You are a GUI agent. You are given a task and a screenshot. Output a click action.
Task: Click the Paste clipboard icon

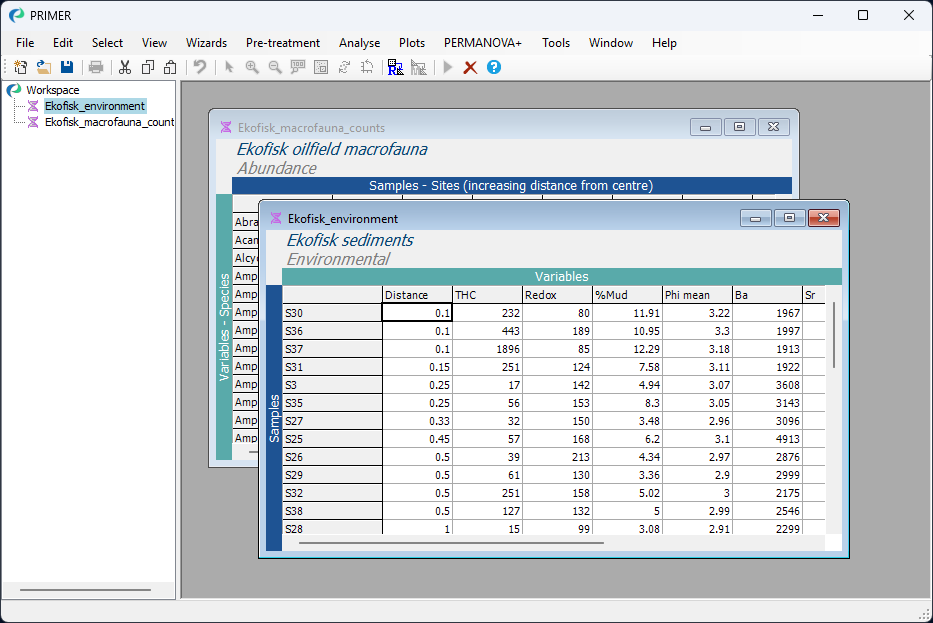click(171, 67)
